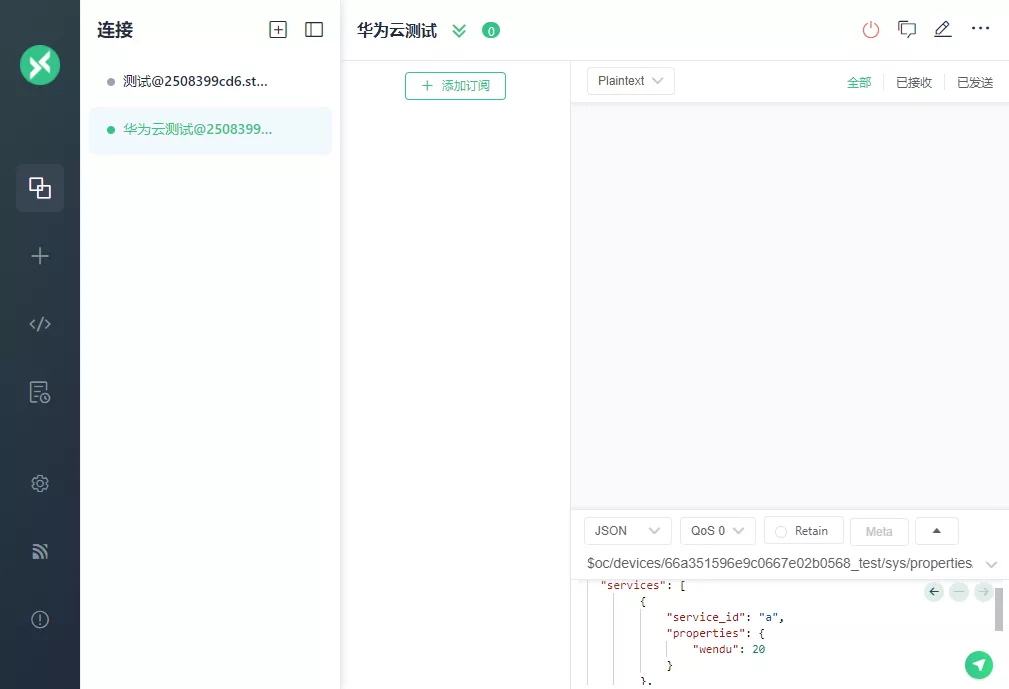Open the QoS 0 dropdown
This screenshot has height=689, width=1009.
717,531
